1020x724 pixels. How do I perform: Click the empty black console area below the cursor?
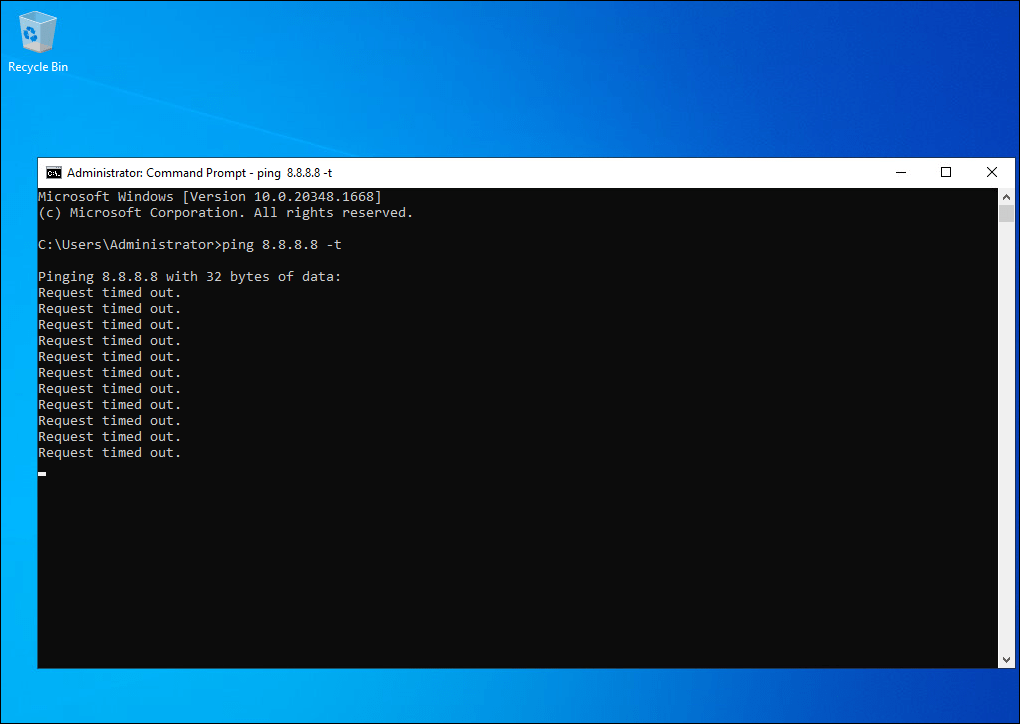[x=500, y=570]
